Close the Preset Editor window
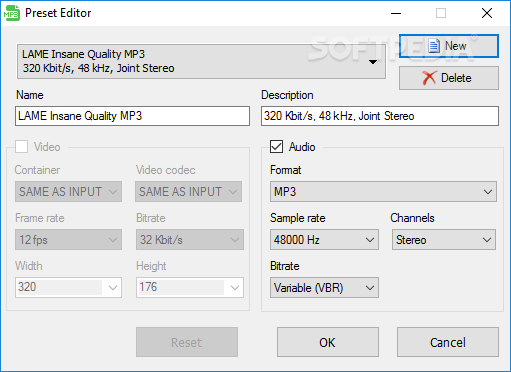Viewport: 511px width, 372px height. coord(487,13)
